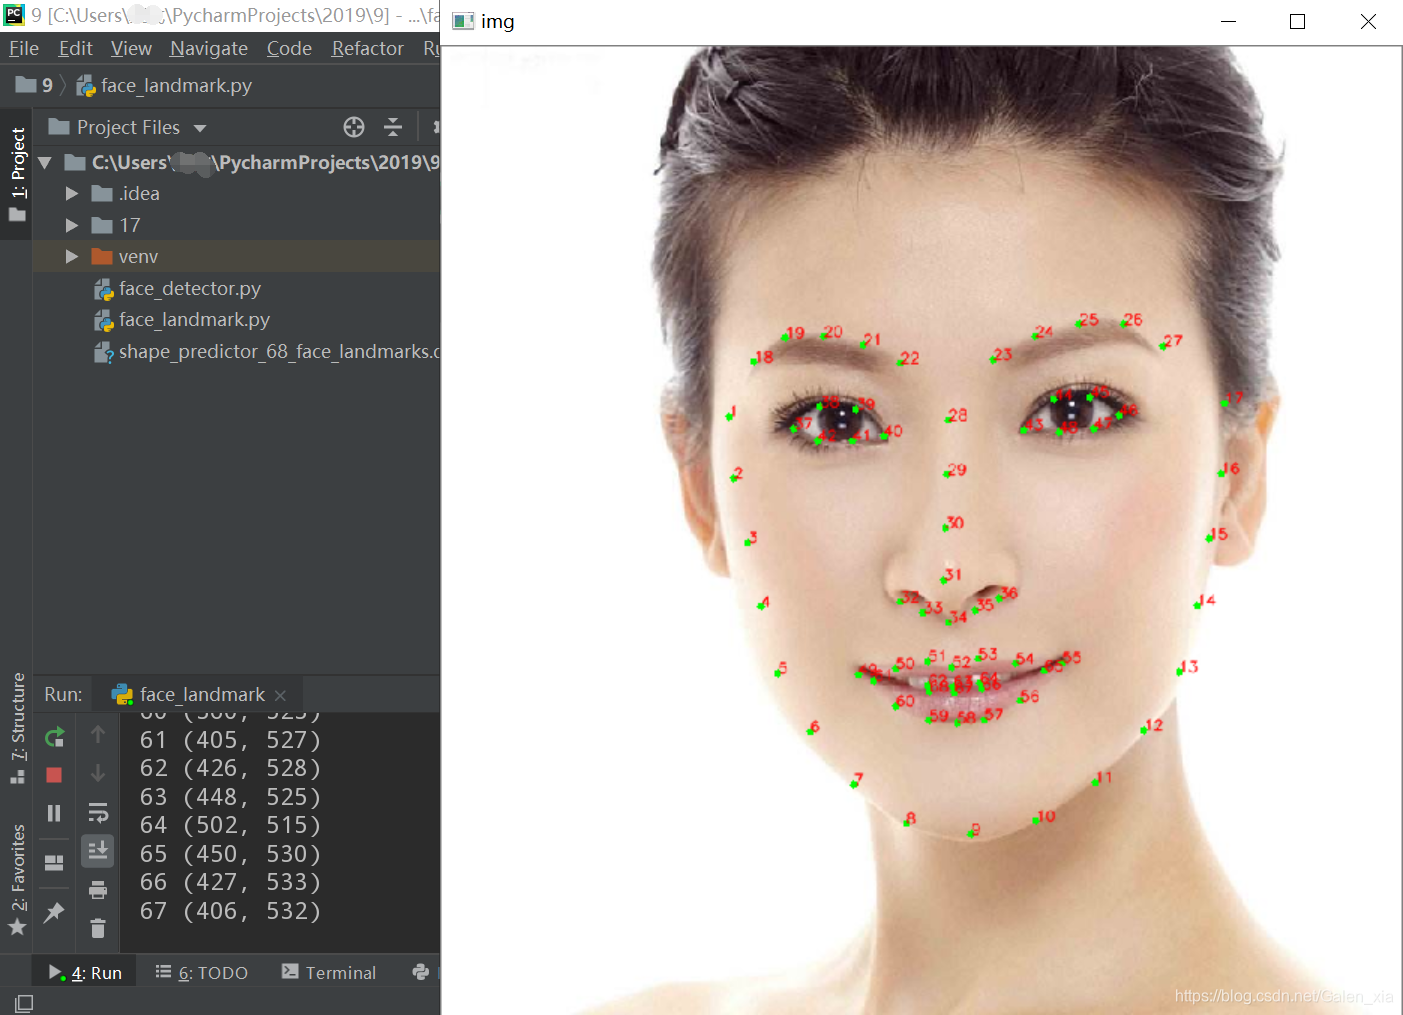Collapse all items in project tree

point(393,127)
